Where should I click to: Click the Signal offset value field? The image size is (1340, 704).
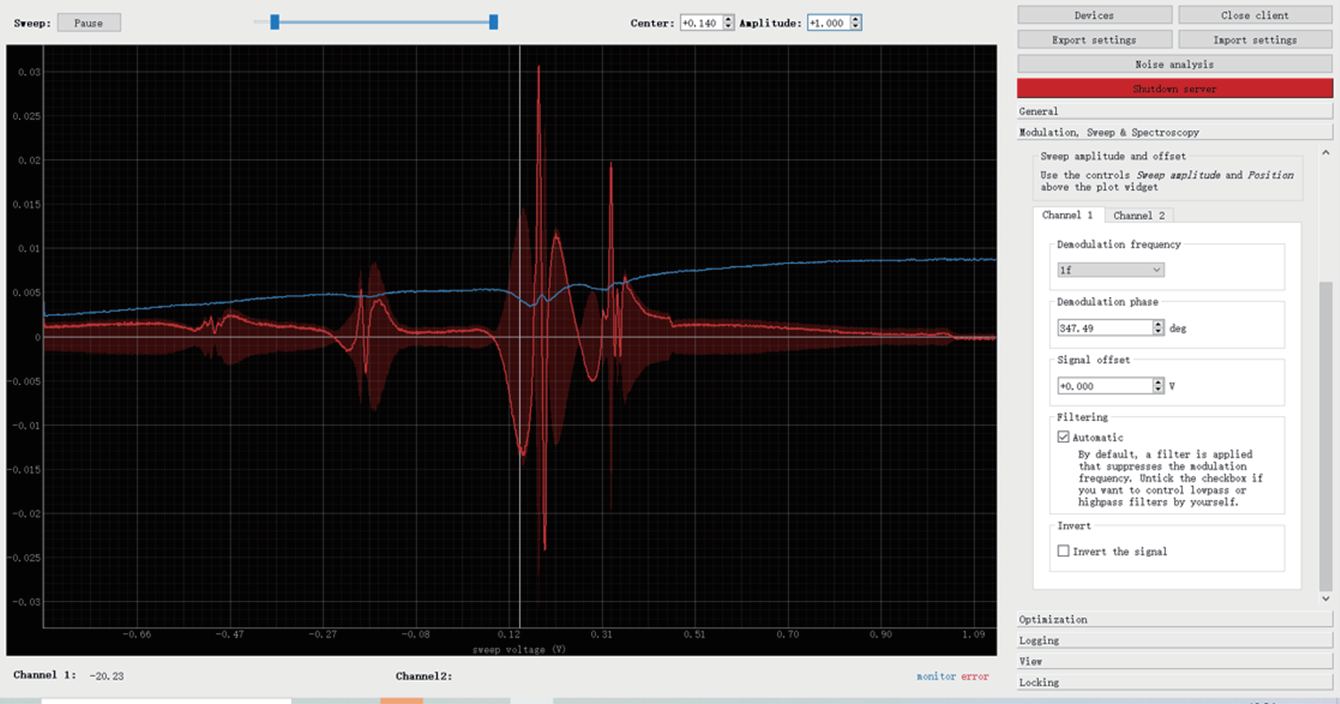(x=1103, y=386)
